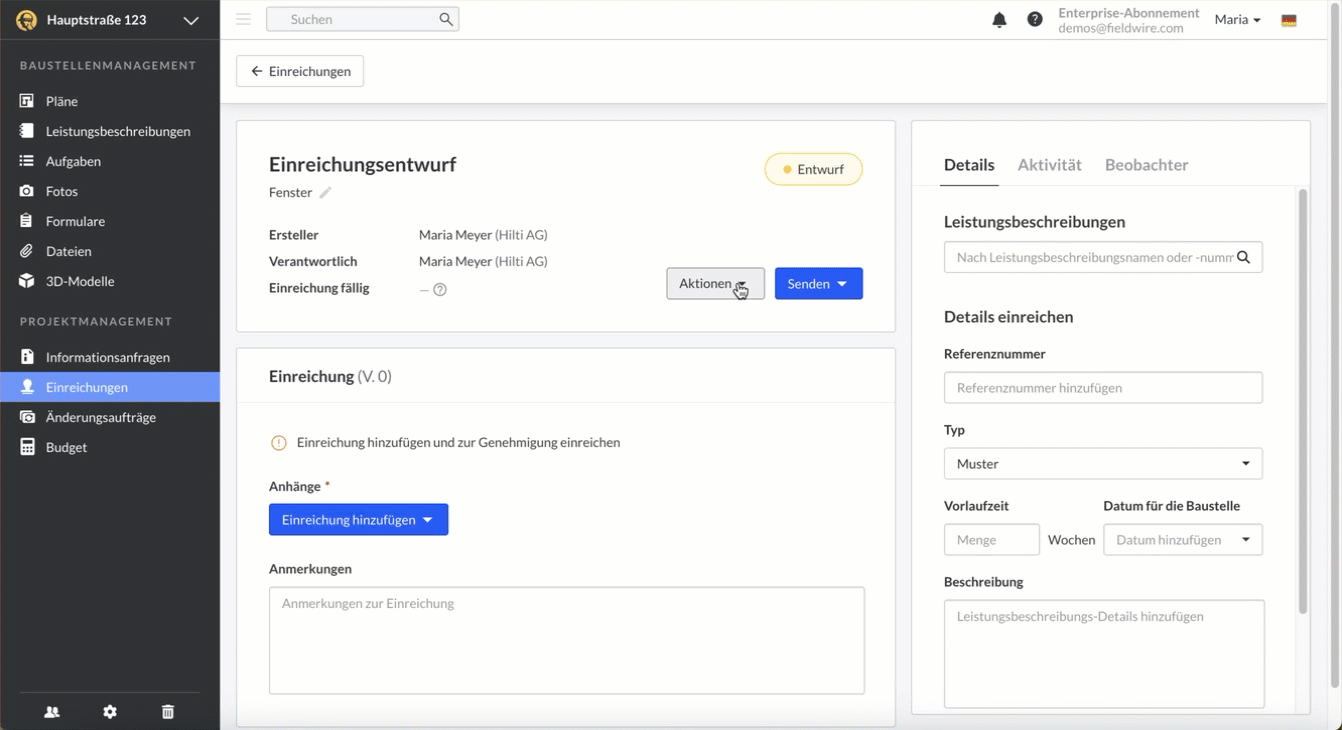Select the German flag language icon

tap(1289, 20)
